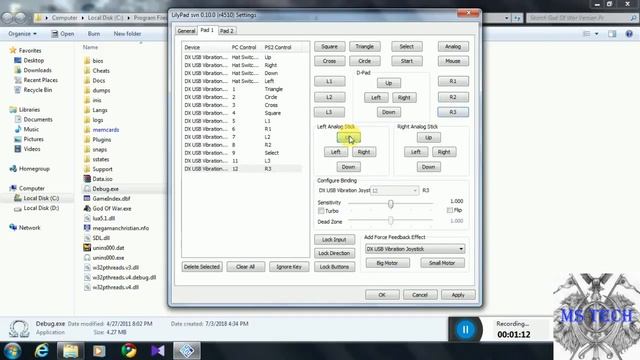Click the Square binding button

pos(329,47)
